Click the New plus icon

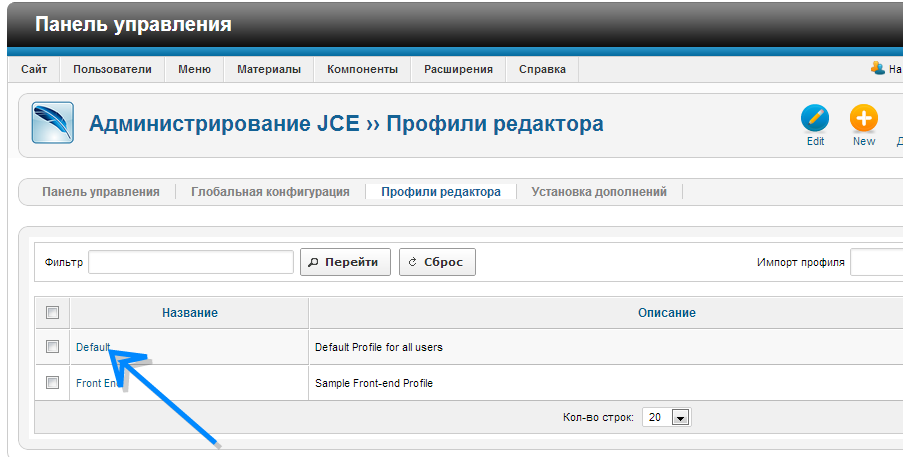[x=863, y=119]
